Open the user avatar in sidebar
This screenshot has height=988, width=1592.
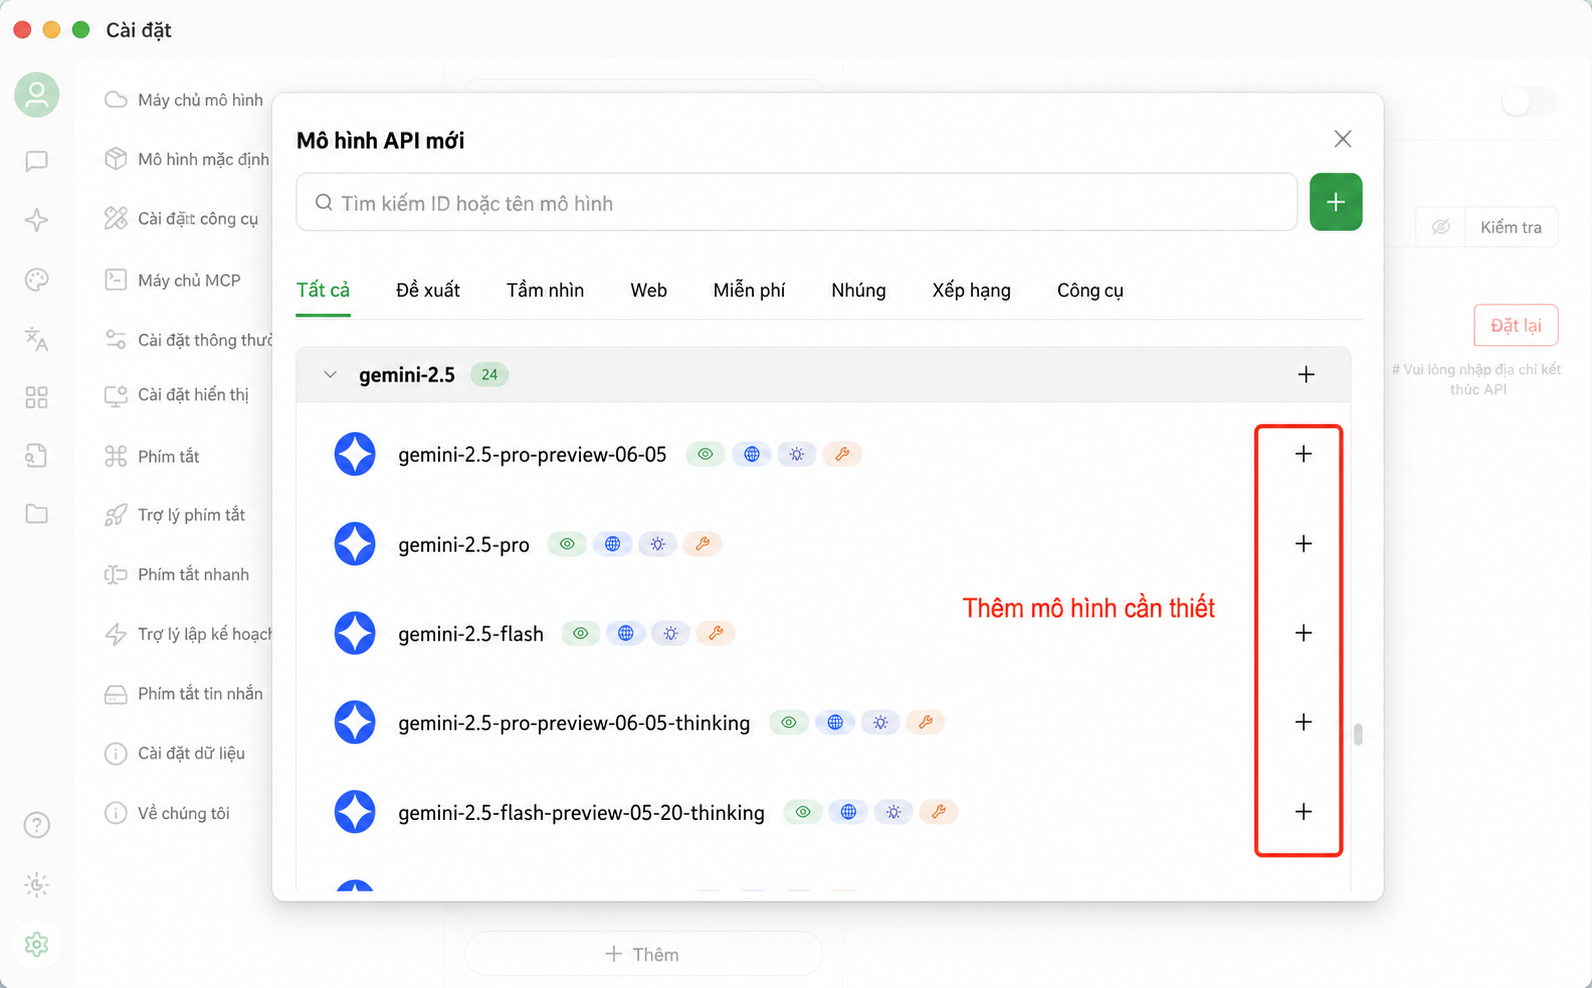coord(37,95)
